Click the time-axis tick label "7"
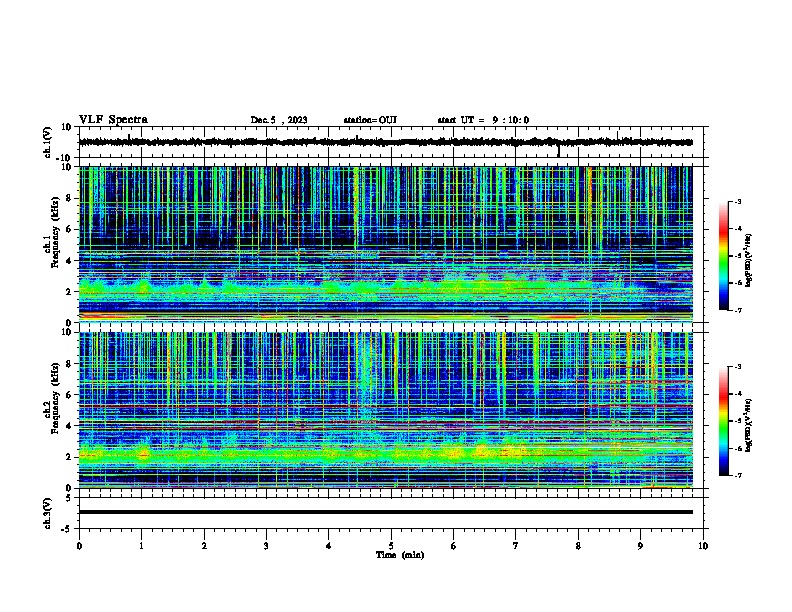Viewport: 792px width, 612px height. pos(516,546)
